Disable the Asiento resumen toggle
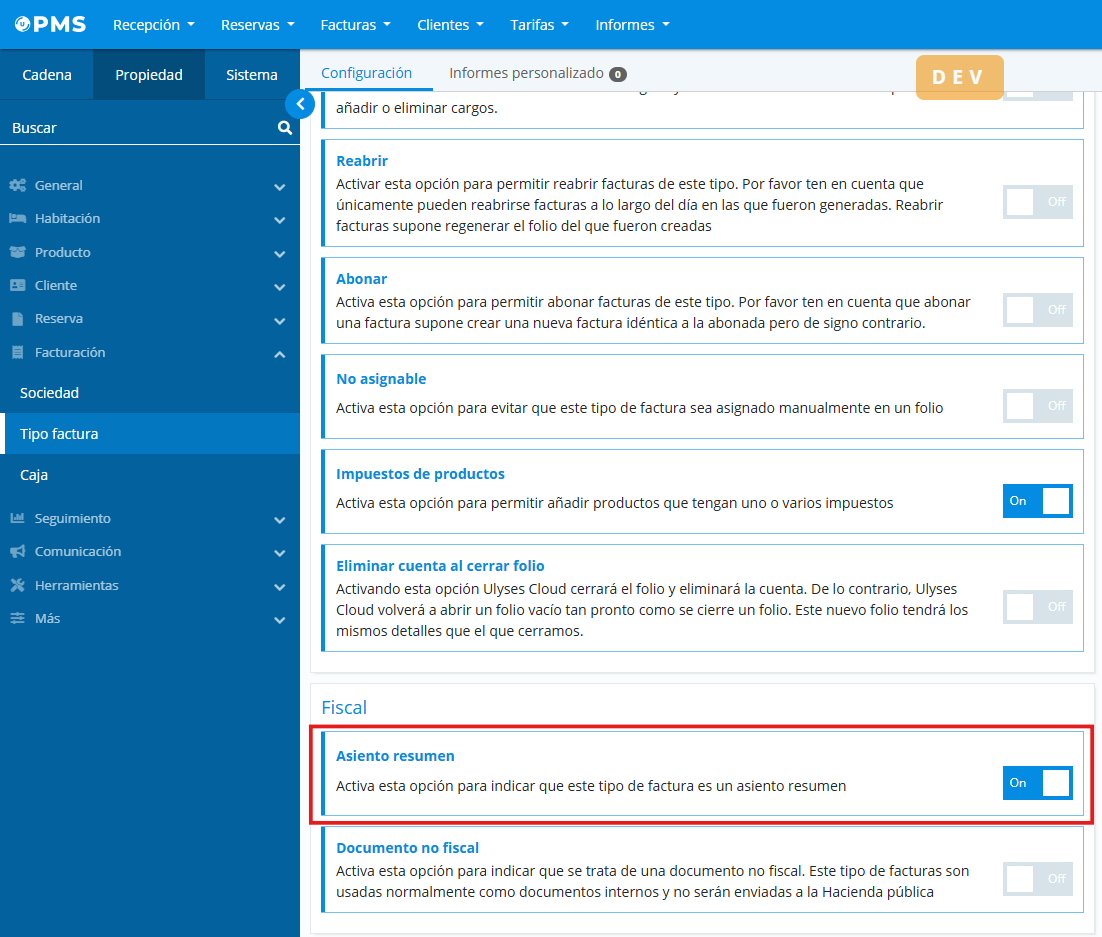This screenshot has width=1102, height=937. [x=1037, y=783]
